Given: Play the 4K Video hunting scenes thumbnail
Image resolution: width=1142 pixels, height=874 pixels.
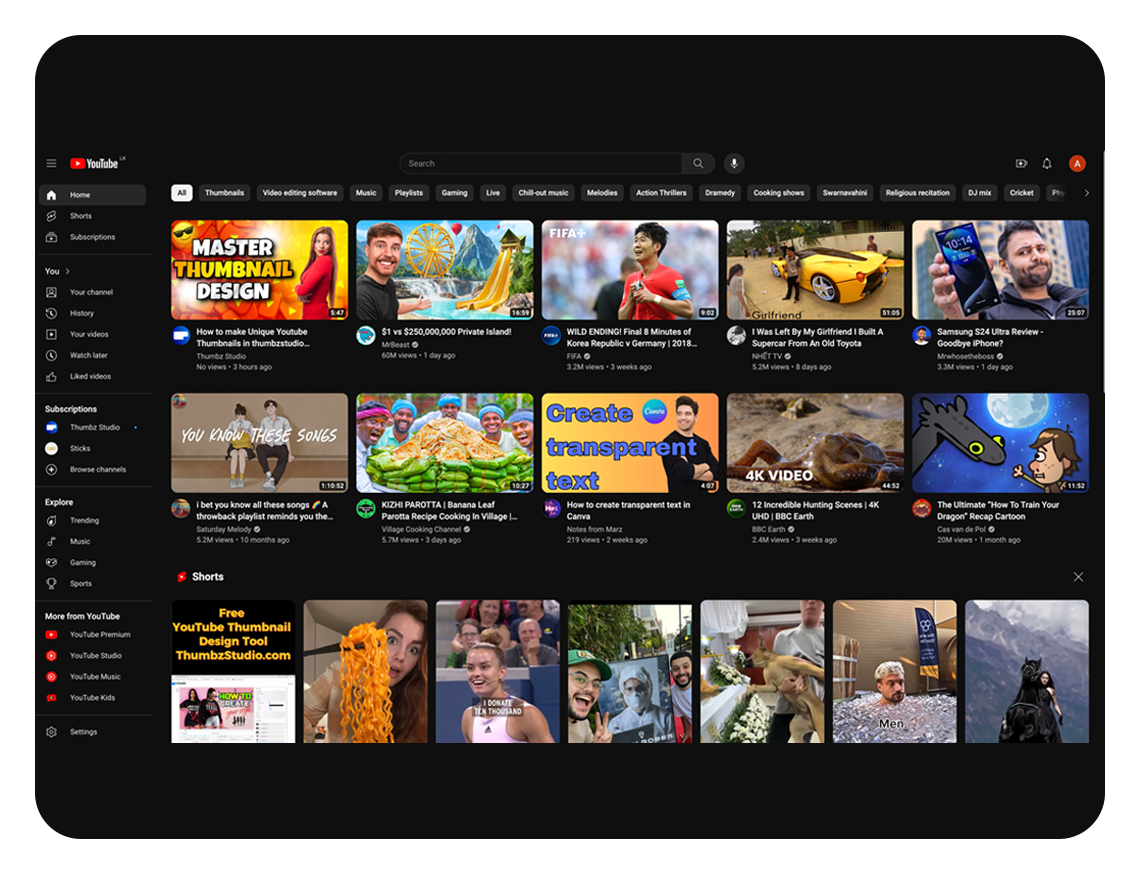Looking at the screenshot, I should click(x=815, y=443).
